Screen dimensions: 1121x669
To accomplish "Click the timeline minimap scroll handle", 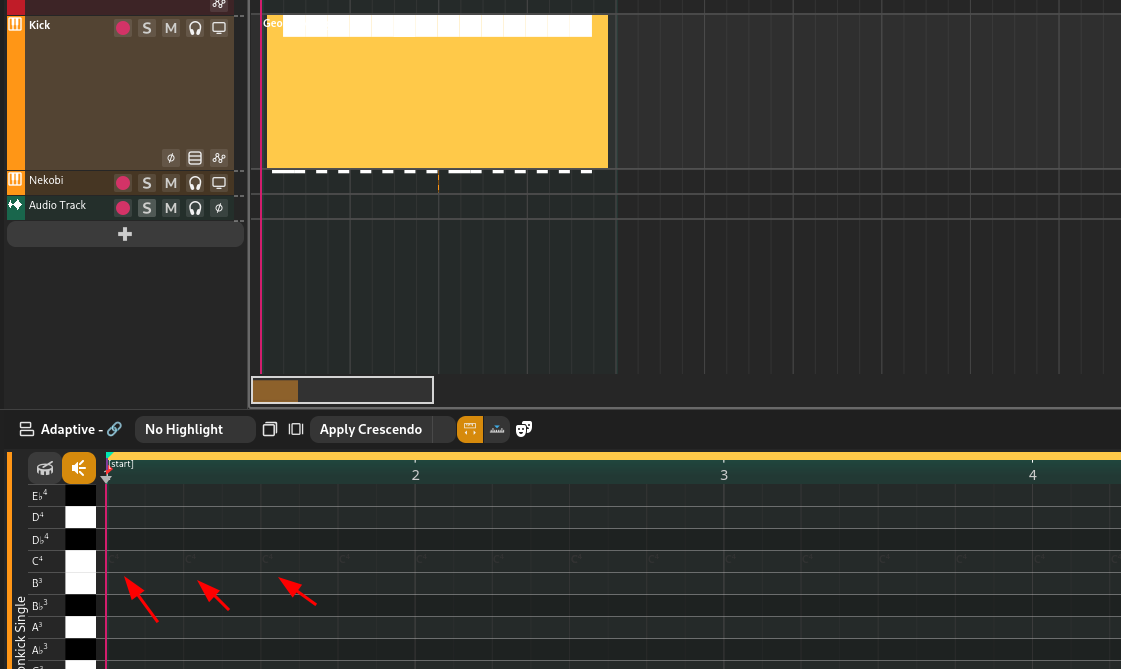I will tap(275, 390).
